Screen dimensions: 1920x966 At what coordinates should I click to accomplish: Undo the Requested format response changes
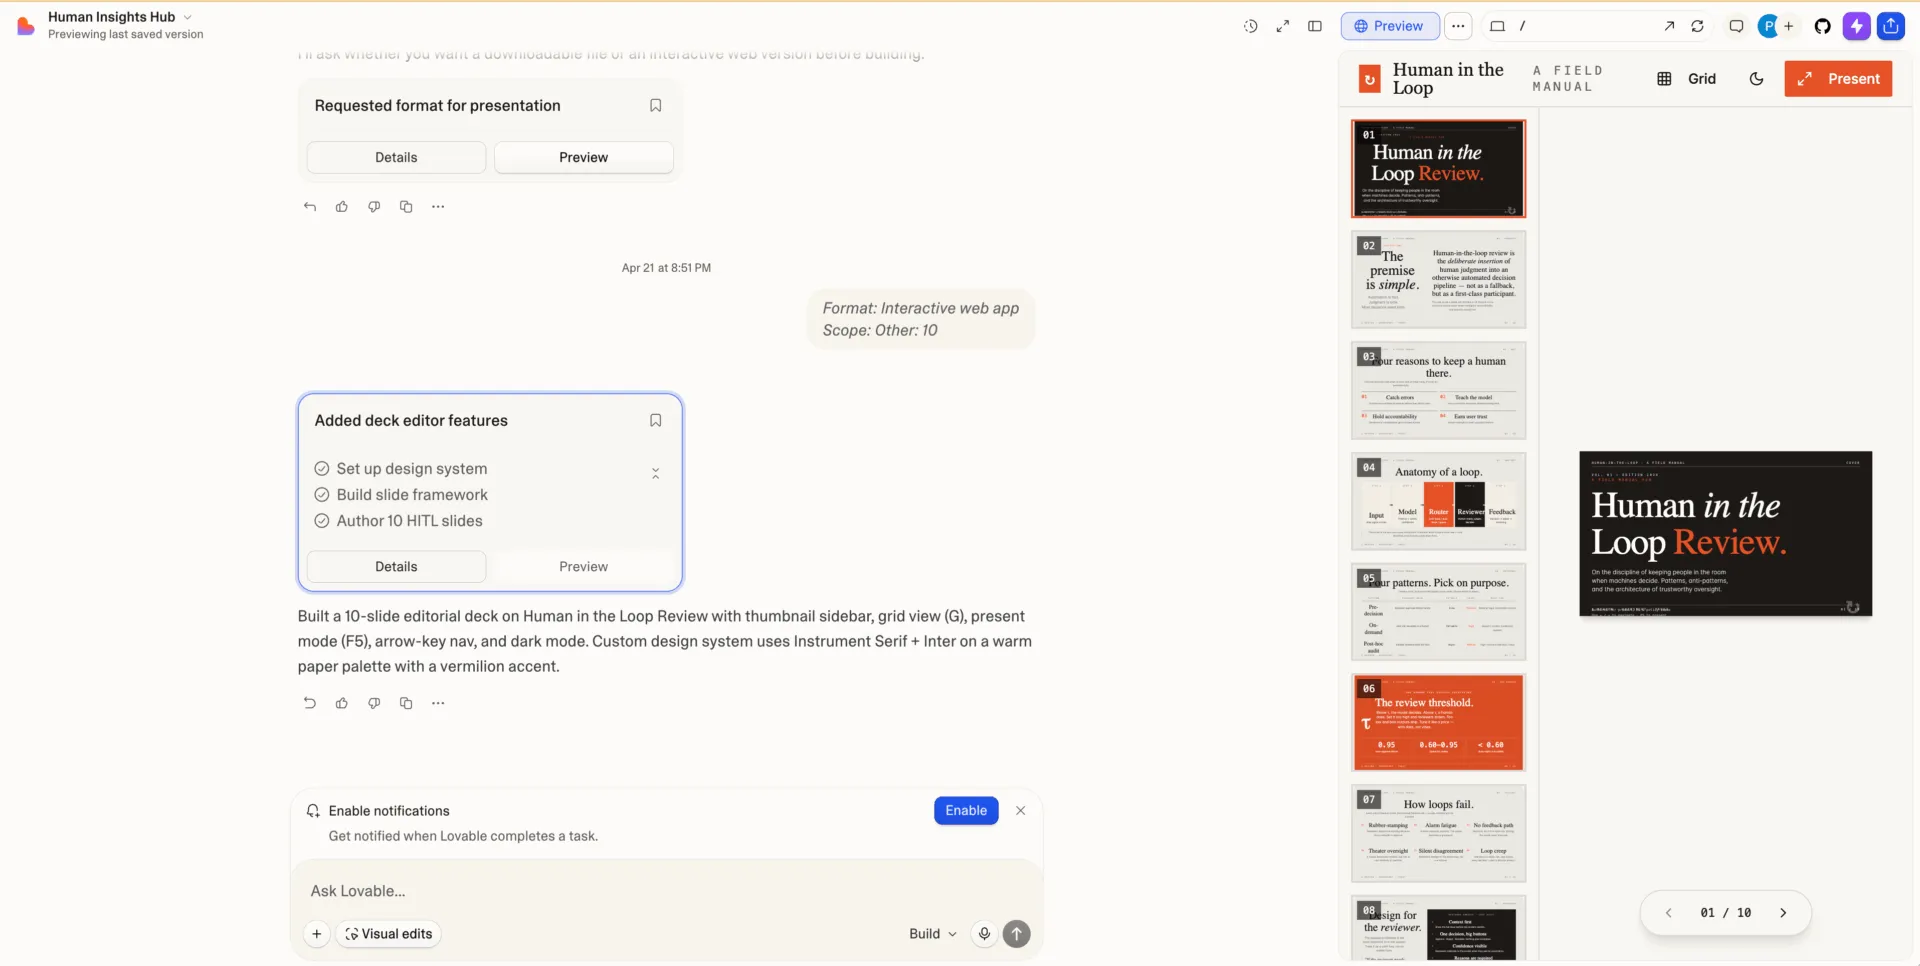point(310,206)
